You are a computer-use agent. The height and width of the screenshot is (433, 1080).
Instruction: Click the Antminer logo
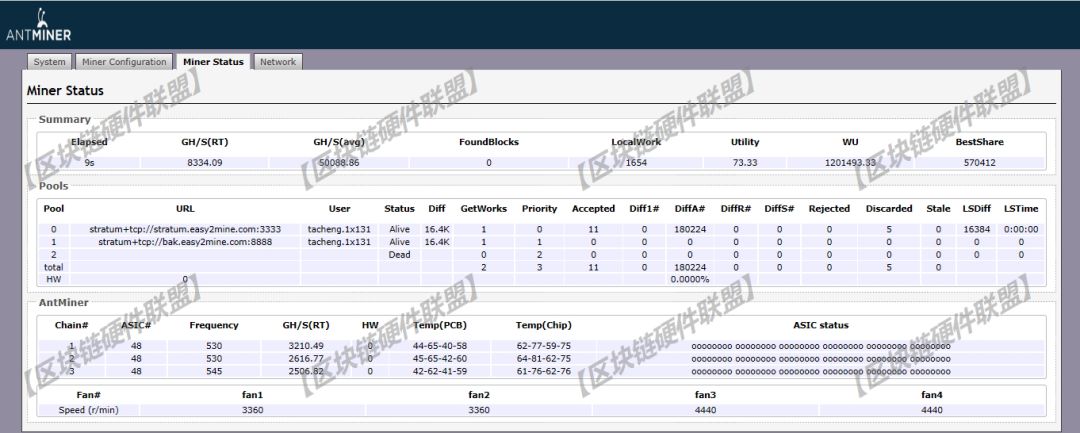39,25
